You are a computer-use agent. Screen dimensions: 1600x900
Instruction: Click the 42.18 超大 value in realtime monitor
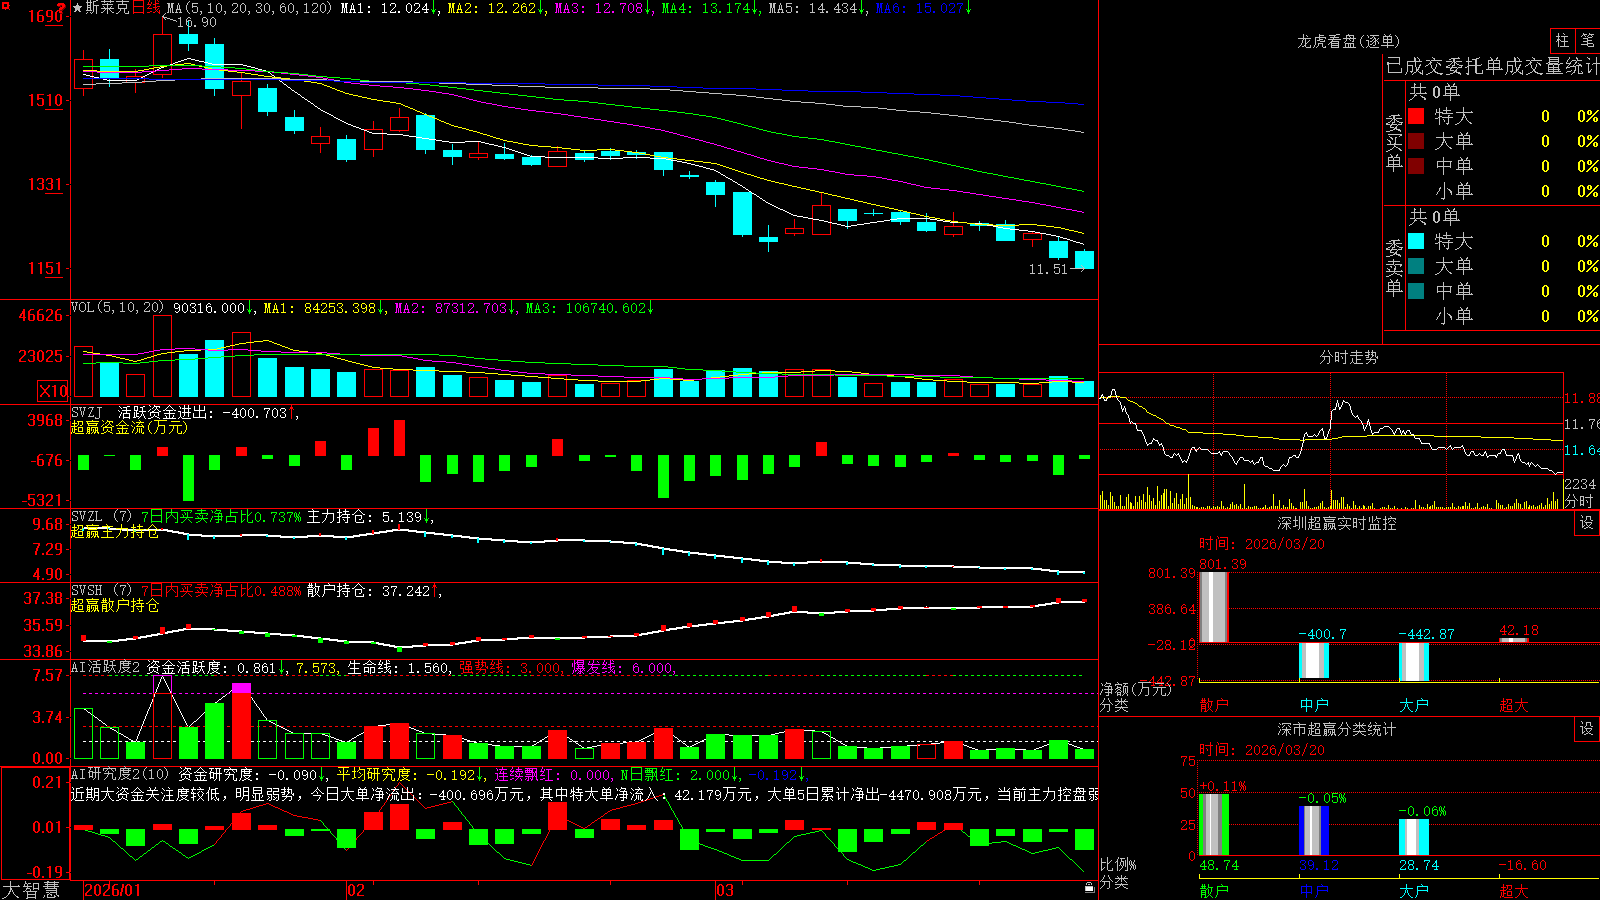tap(1519, 630)
